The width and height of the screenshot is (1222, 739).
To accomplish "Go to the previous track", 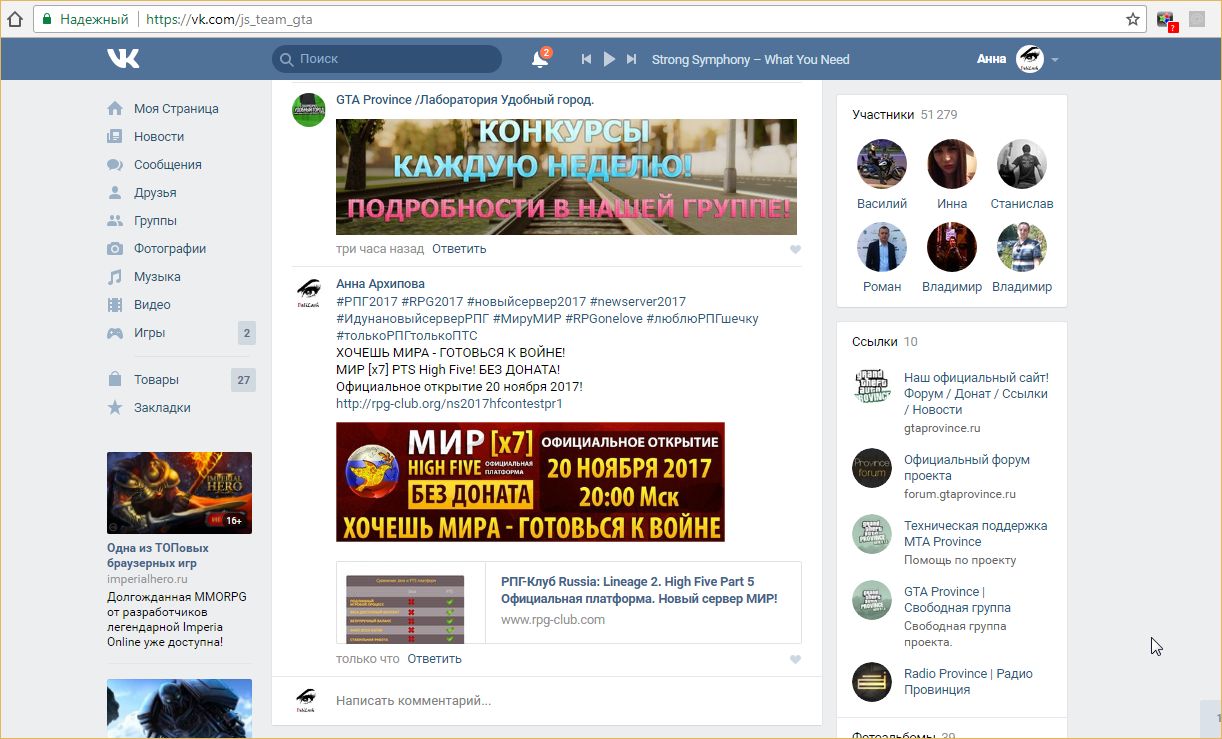I will tap(587, 60).
